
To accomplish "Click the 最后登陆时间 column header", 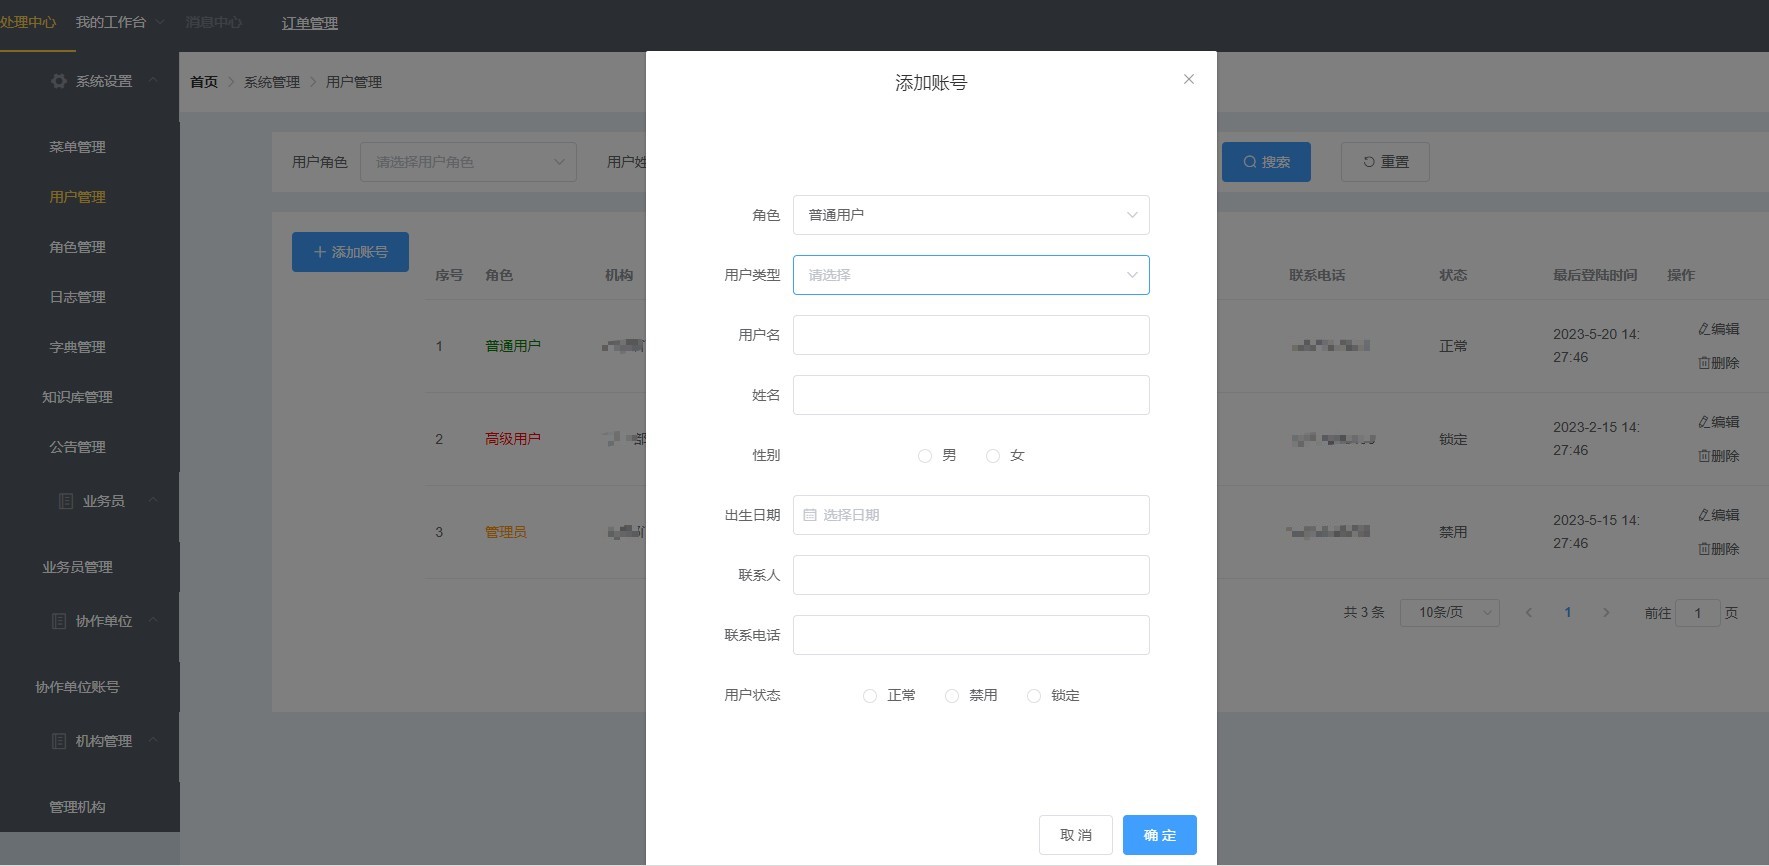I will 1595,275.
